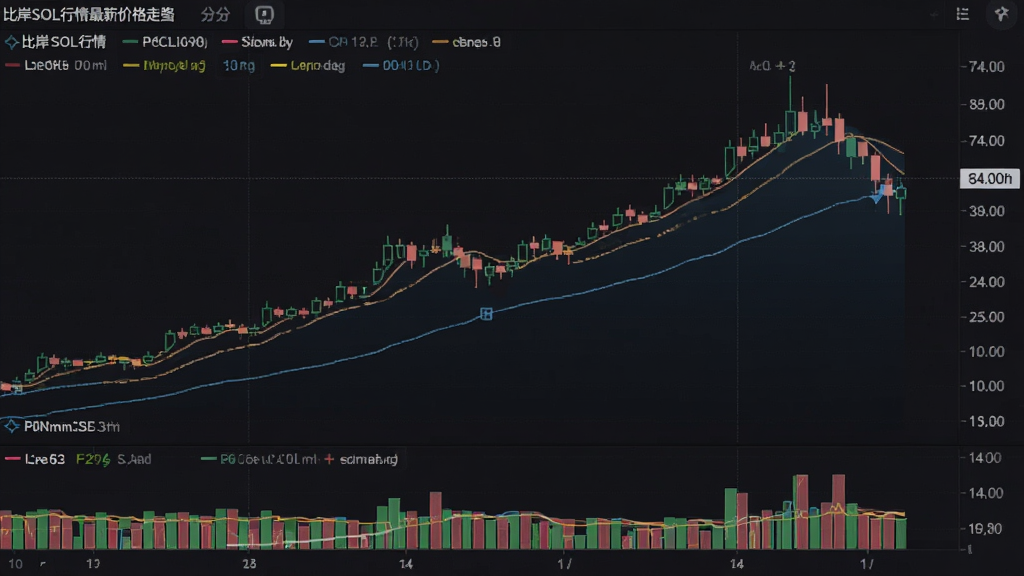
Task: Toggle the red Le0ft5 00ml legend entry
Action: click(x=56, y=65)
